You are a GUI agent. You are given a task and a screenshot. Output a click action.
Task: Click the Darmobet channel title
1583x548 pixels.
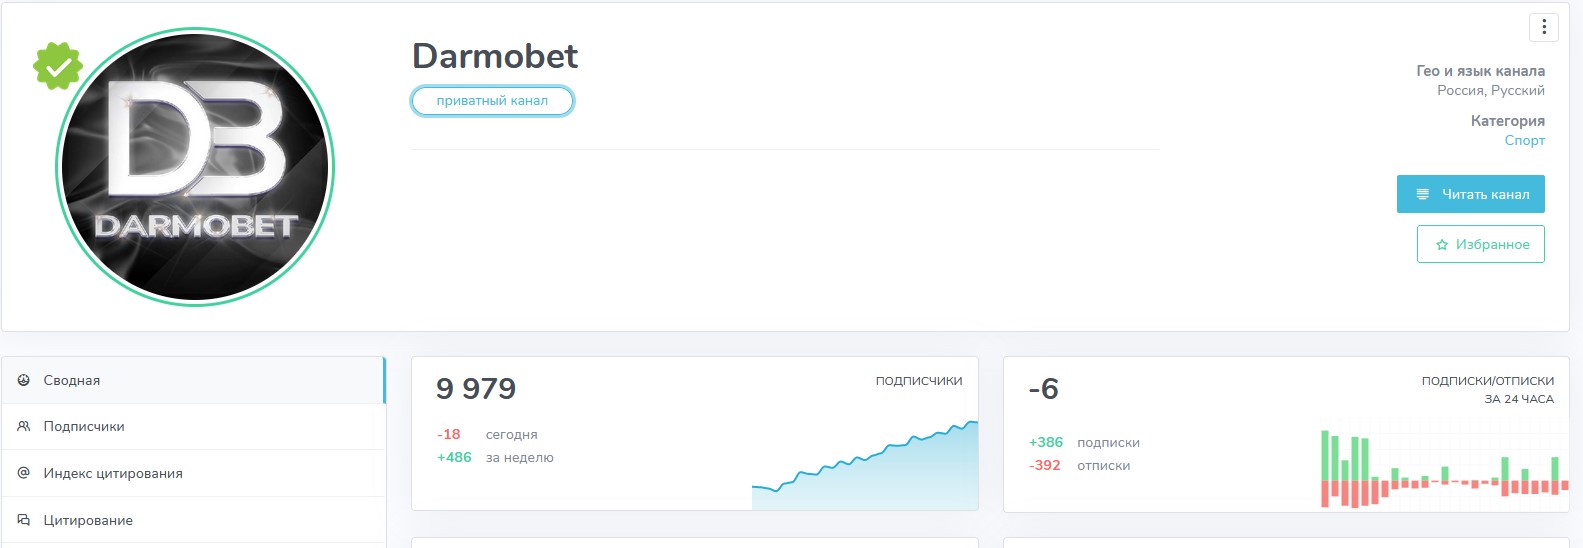coord(495,56)
